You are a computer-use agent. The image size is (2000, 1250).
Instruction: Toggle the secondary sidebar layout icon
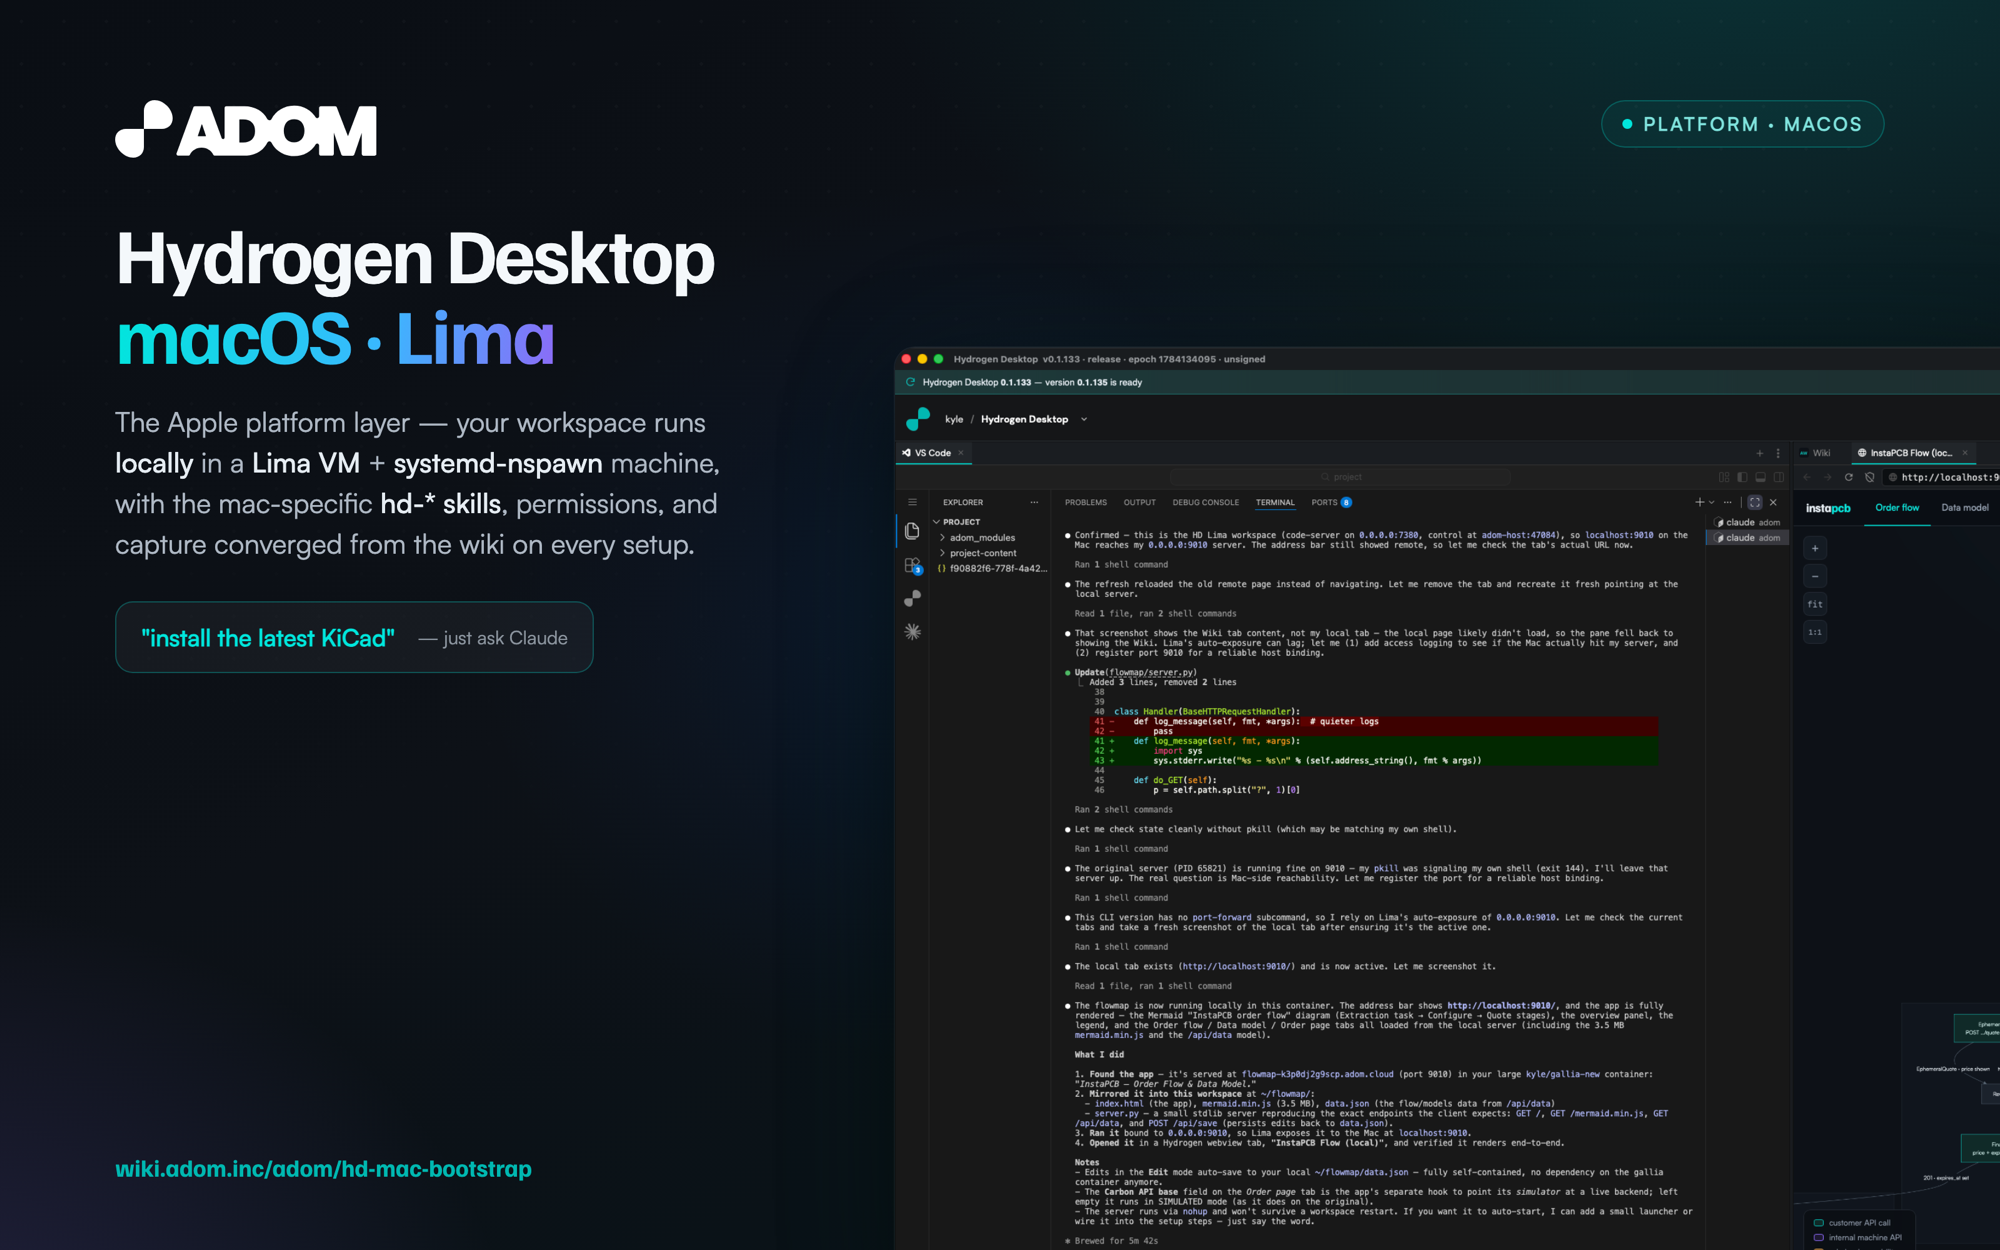coord(1778,477)
